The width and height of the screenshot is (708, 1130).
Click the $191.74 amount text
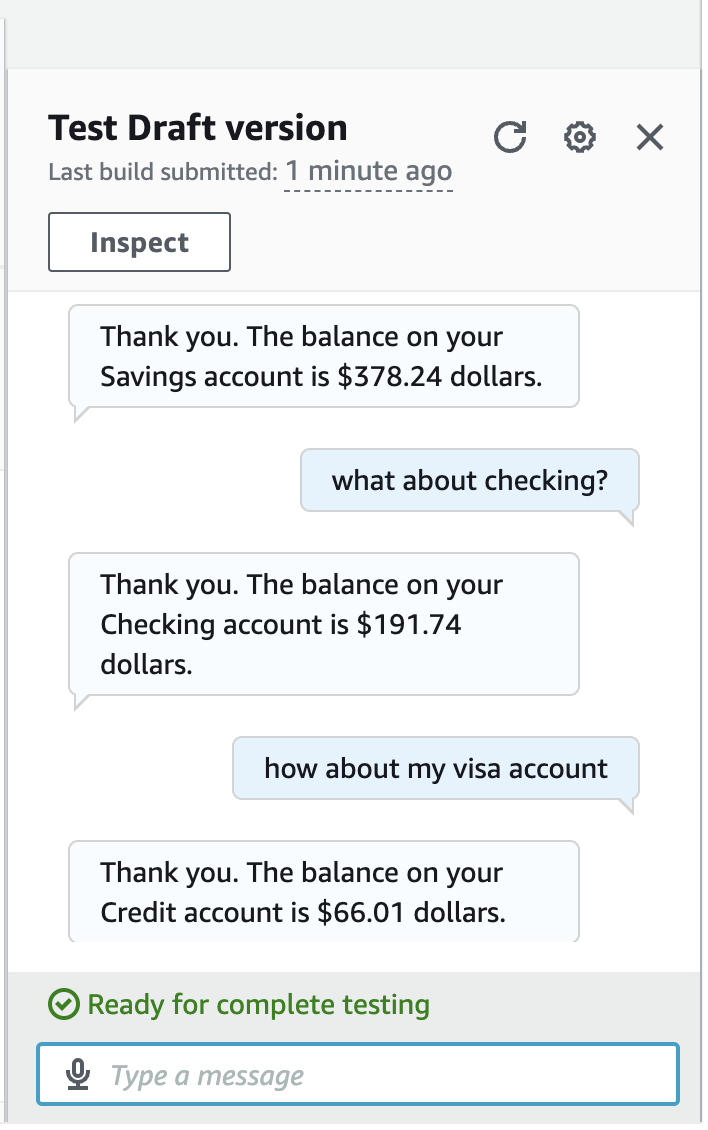click(x=409, y=625)
